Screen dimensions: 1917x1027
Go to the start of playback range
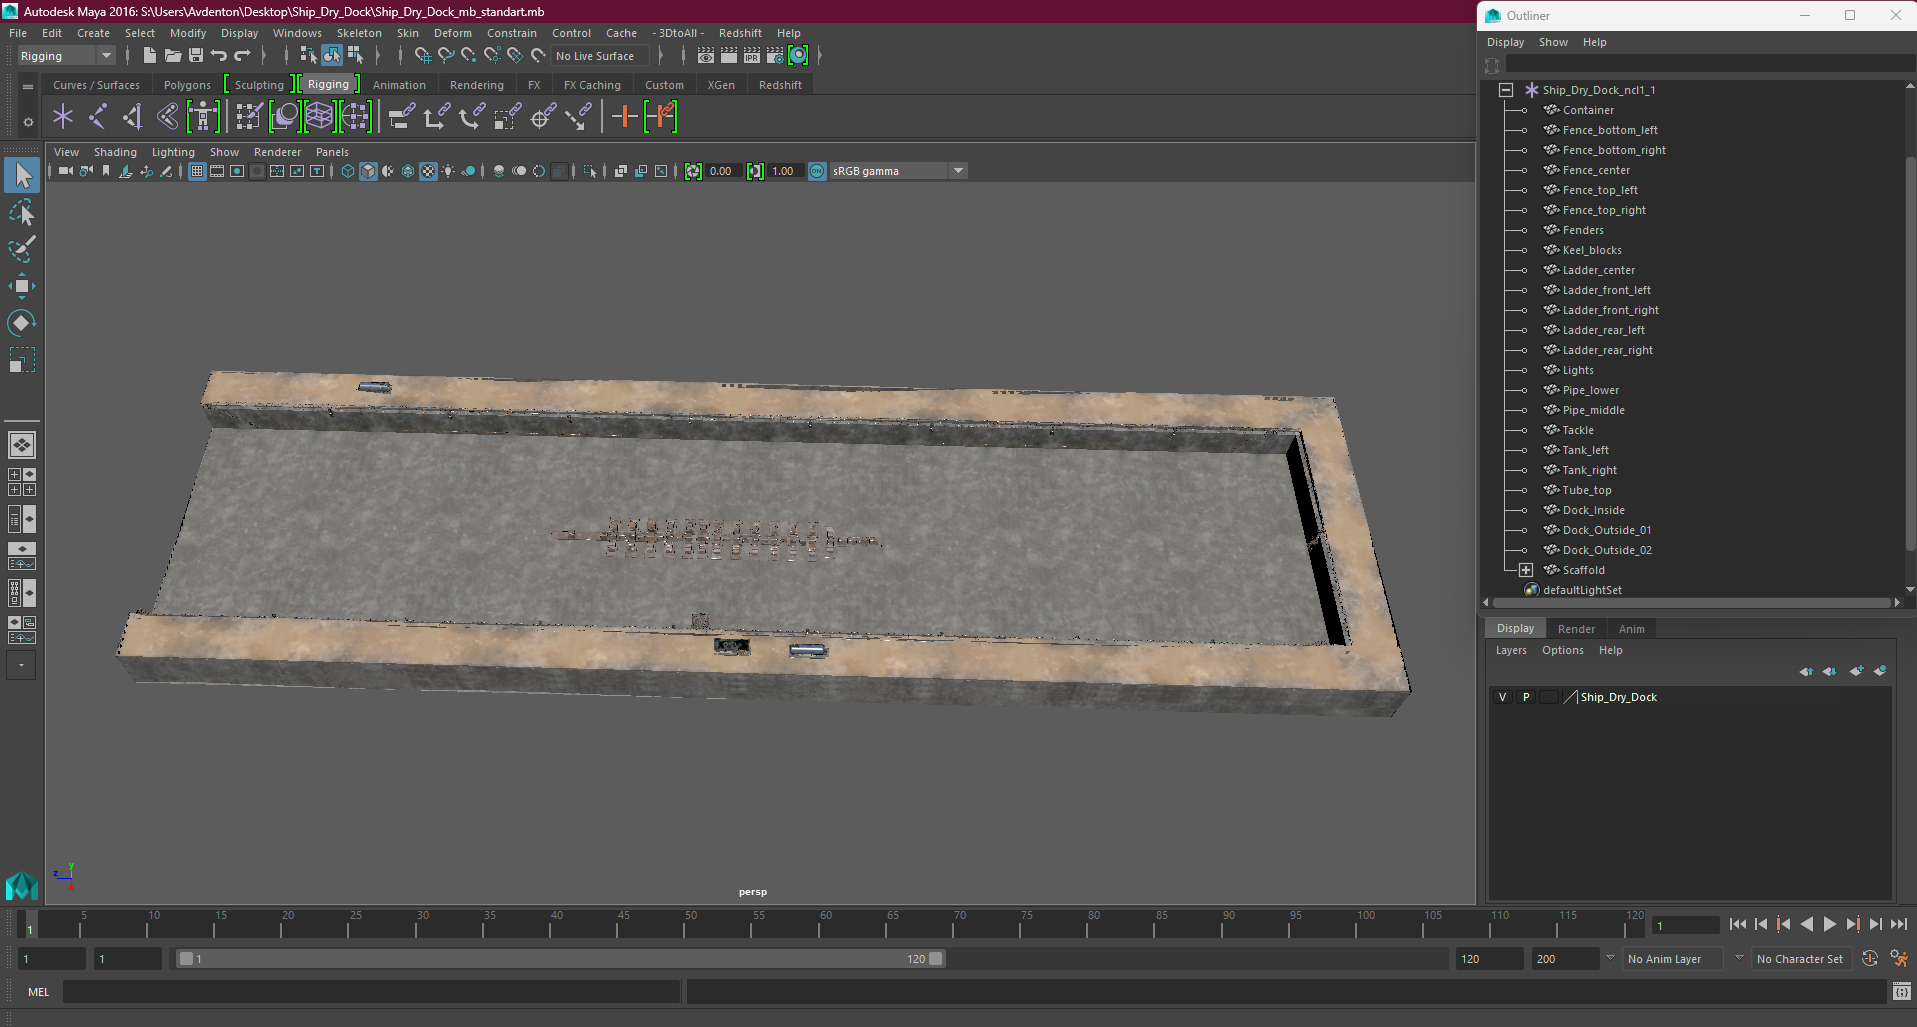(1738, 924)
